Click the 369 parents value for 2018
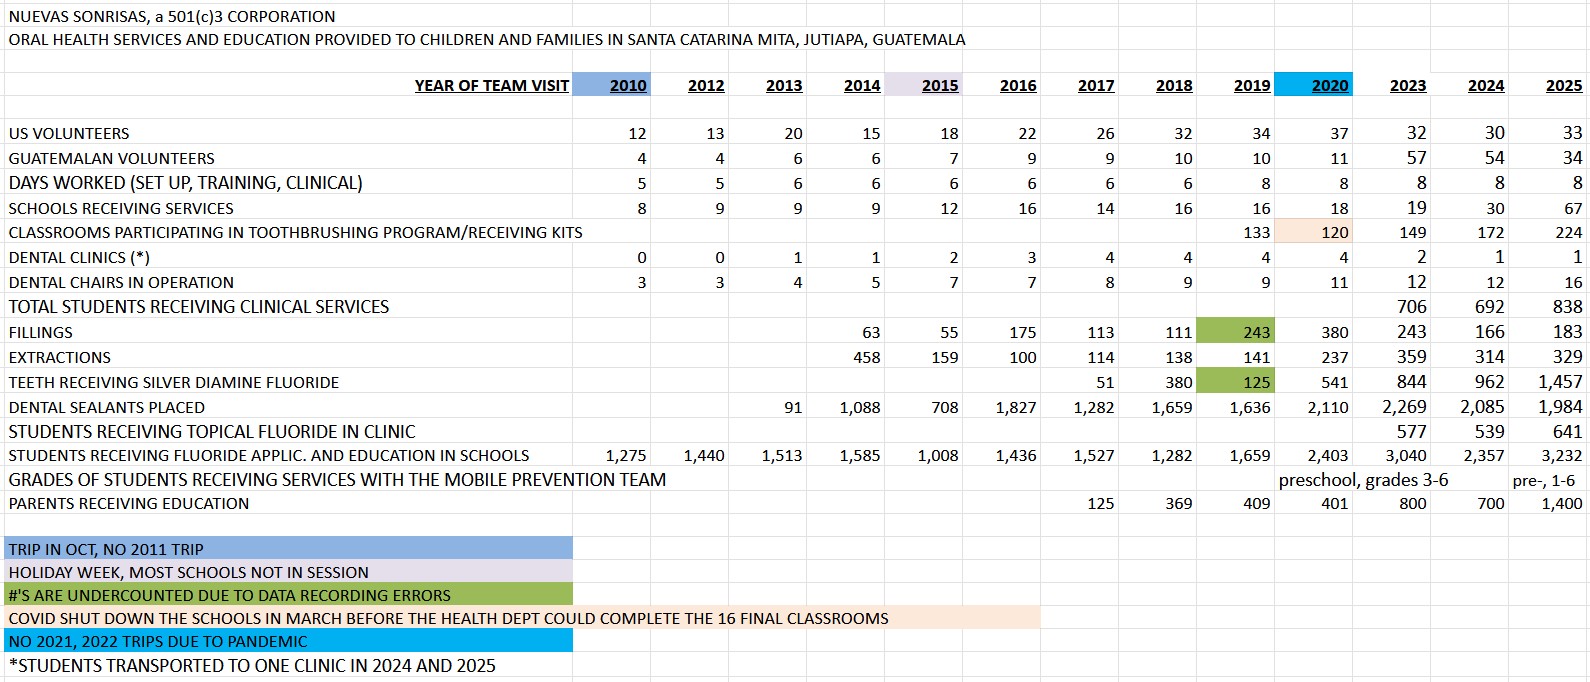The height and width of the screenshot is (682, 1590). click(x=1179, y=504)
